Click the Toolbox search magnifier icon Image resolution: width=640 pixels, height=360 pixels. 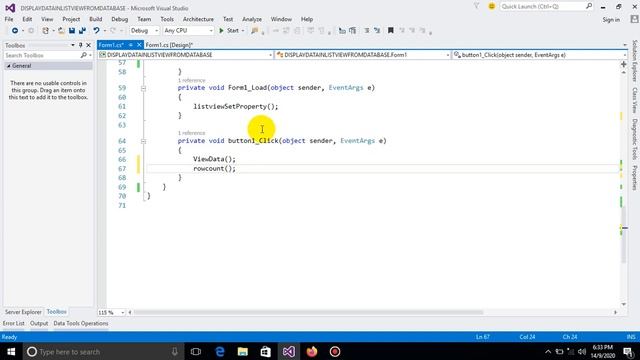(83, 55)
